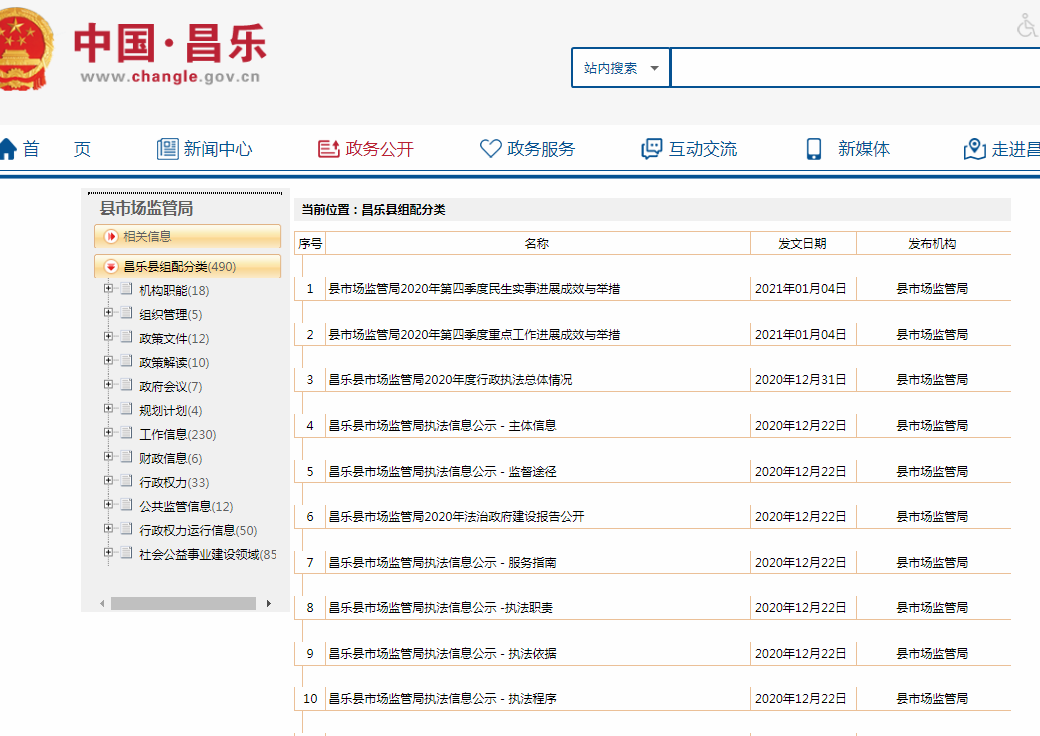Click the chat bubble icon for 互动交流
Viewport: 1040px width, 736px height.
(652, 149)
